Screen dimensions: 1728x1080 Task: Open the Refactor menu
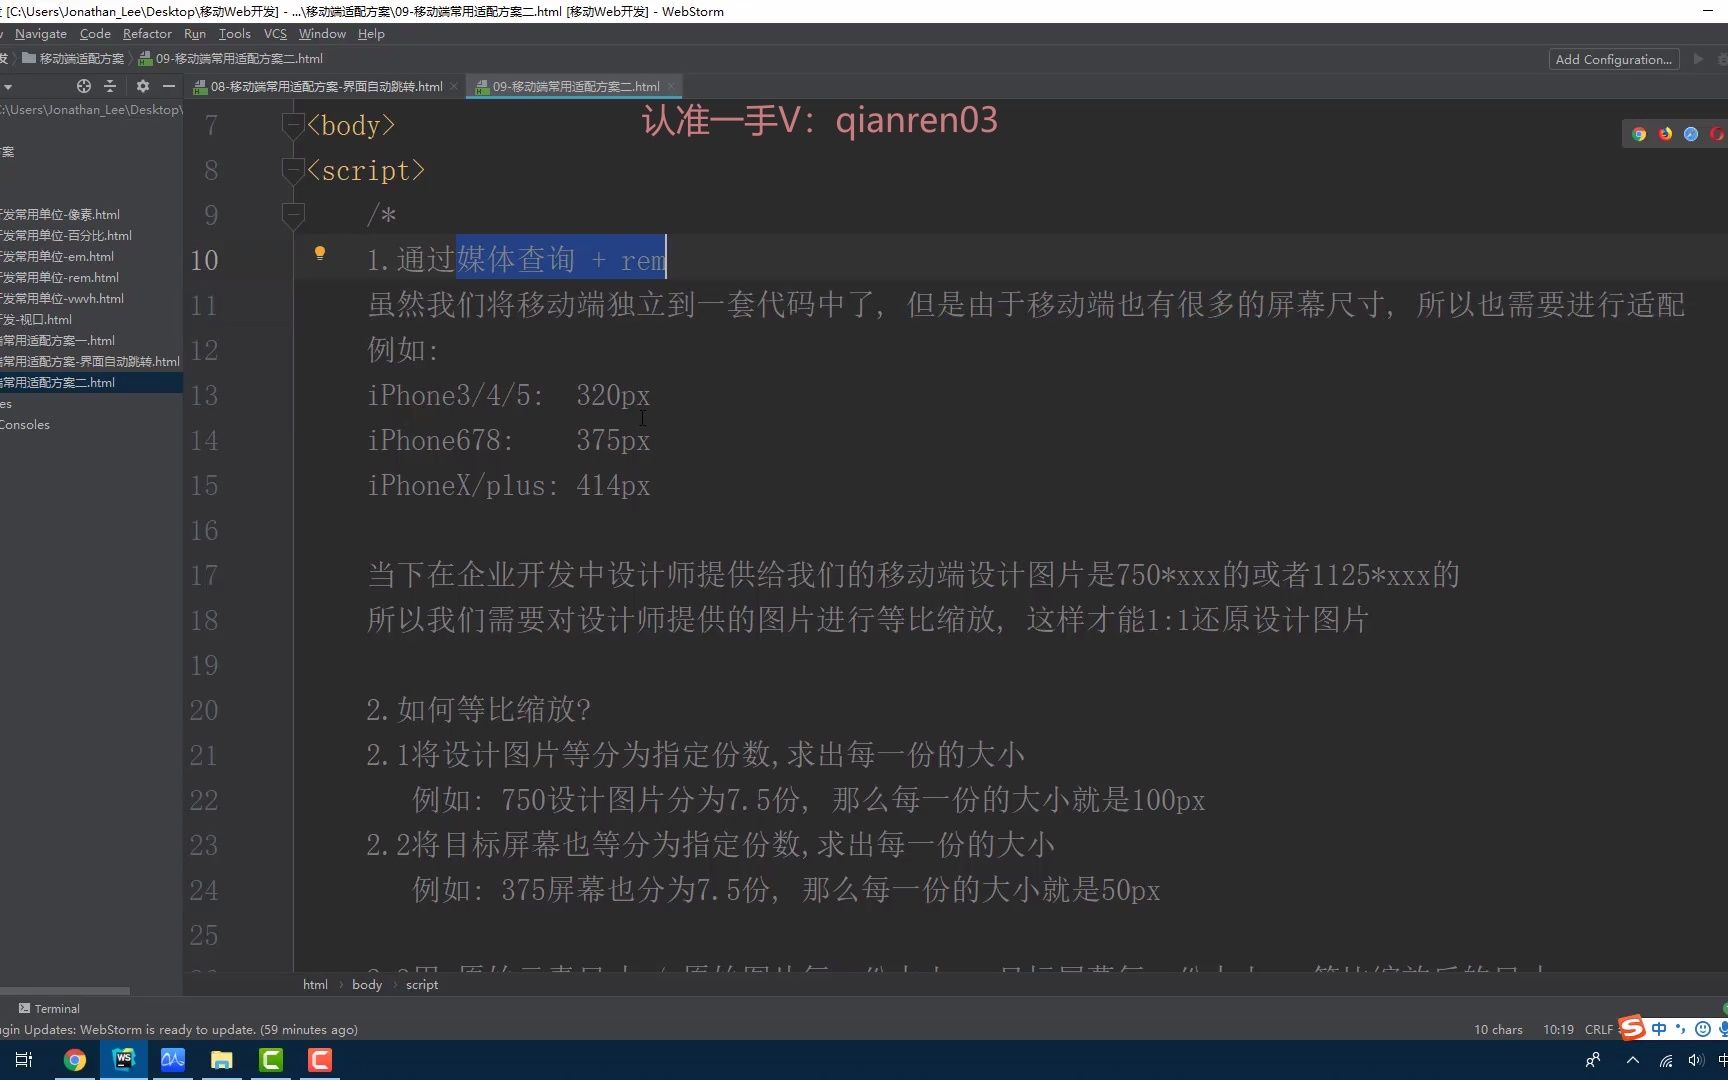[x=147, y=33]
